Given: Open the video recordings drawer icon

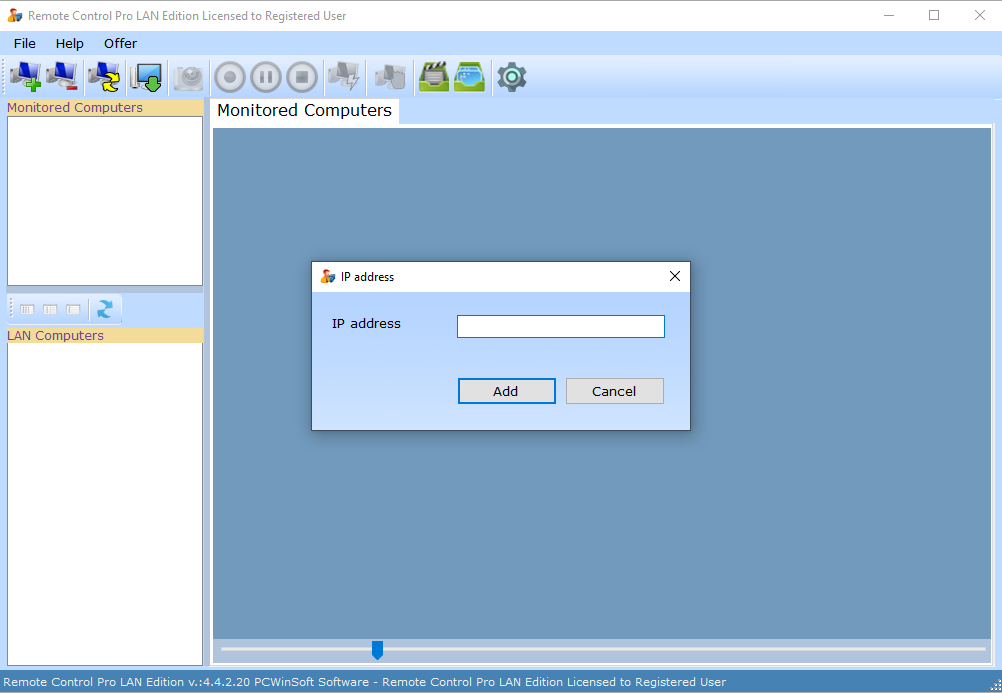Looking at the screenshot, I should pos(434,77).
